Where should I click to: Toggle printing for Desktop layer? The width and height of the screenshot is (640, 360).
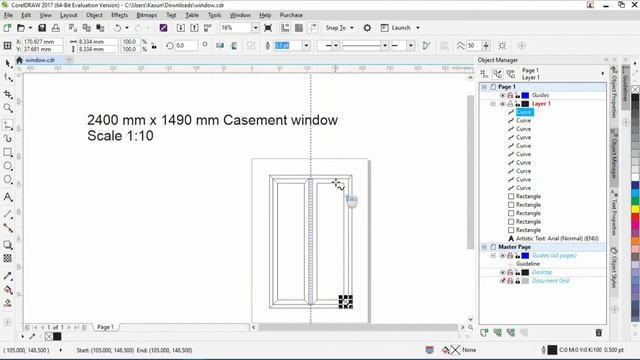click(510, 272)
